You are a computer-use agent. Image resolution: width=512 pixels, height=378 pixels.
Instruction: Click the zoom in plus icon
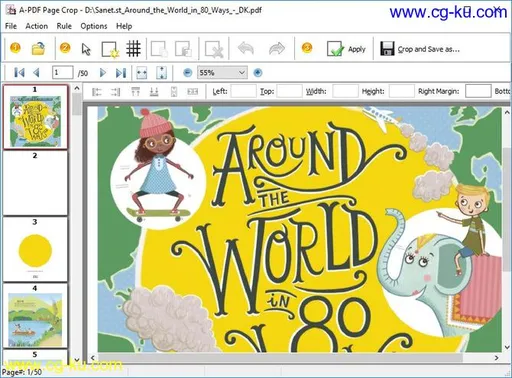[x=258, y=72]
